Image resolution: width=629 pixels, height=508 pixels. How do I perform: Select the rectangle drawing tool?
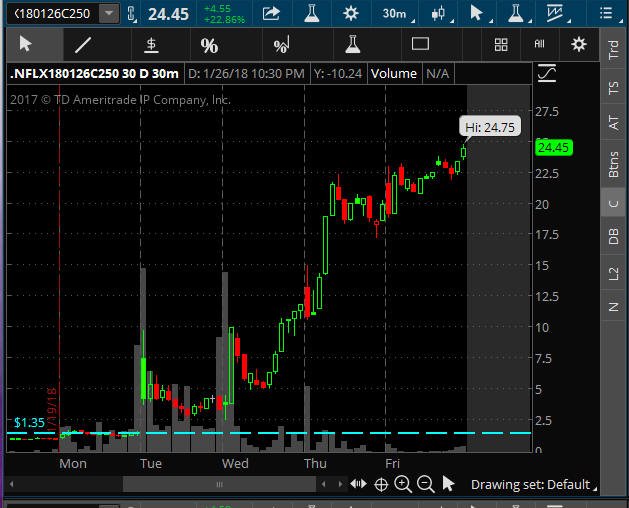click(420, 44)
